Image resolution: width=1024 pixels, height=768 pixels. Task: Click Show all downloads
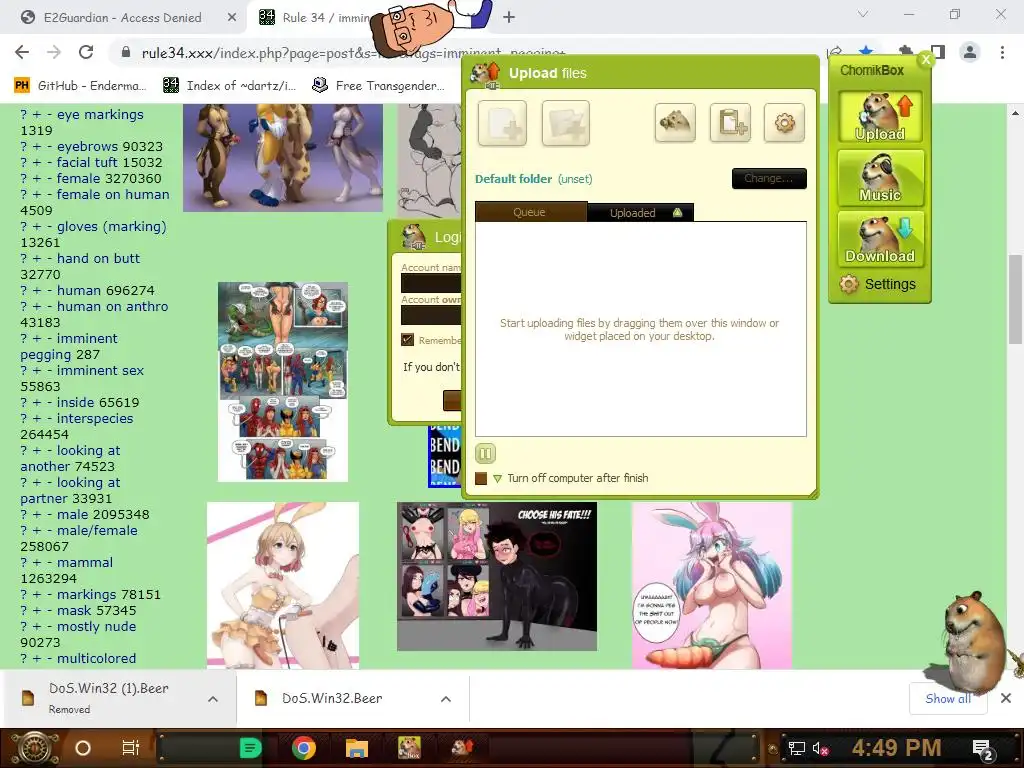948,699
